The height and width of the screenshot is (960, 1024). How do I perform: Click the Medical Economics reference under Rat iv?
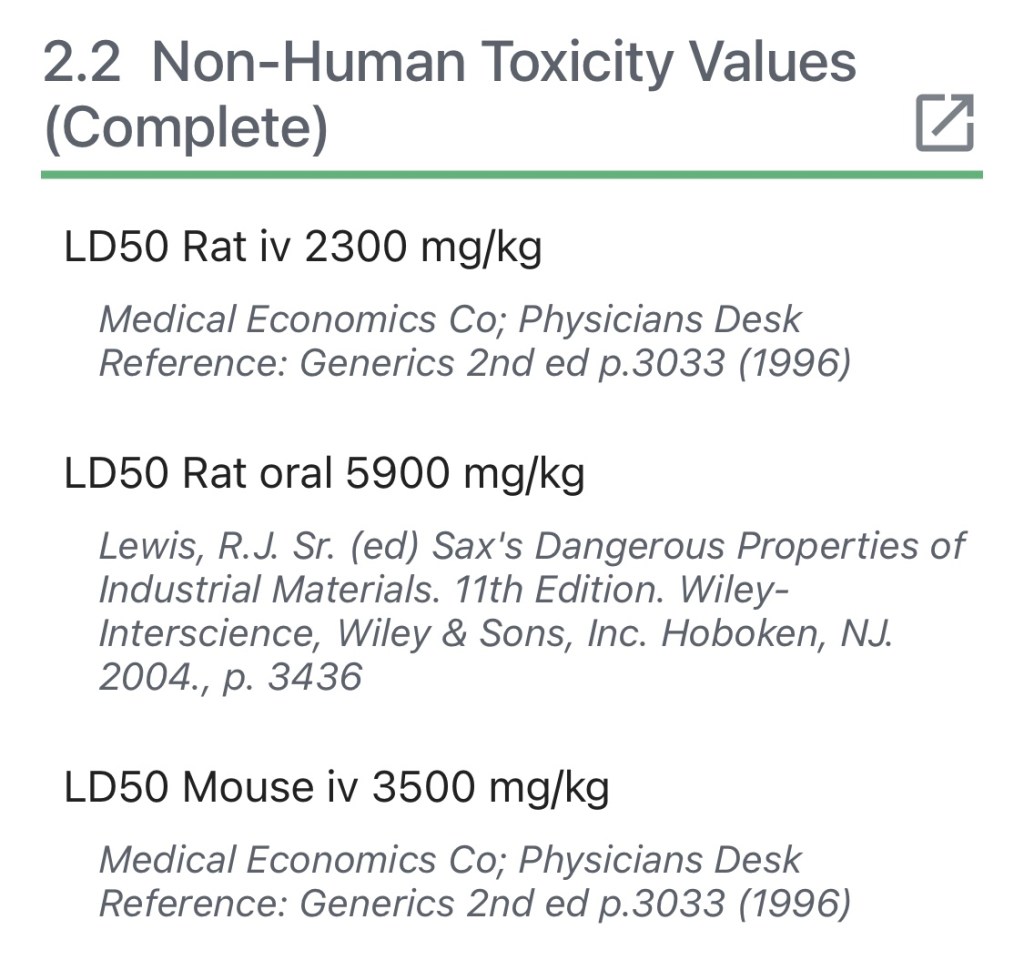[x=297, y=320]
